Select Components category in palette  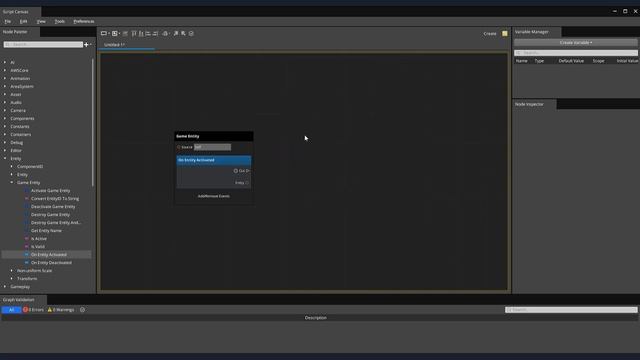coord(22,118)
